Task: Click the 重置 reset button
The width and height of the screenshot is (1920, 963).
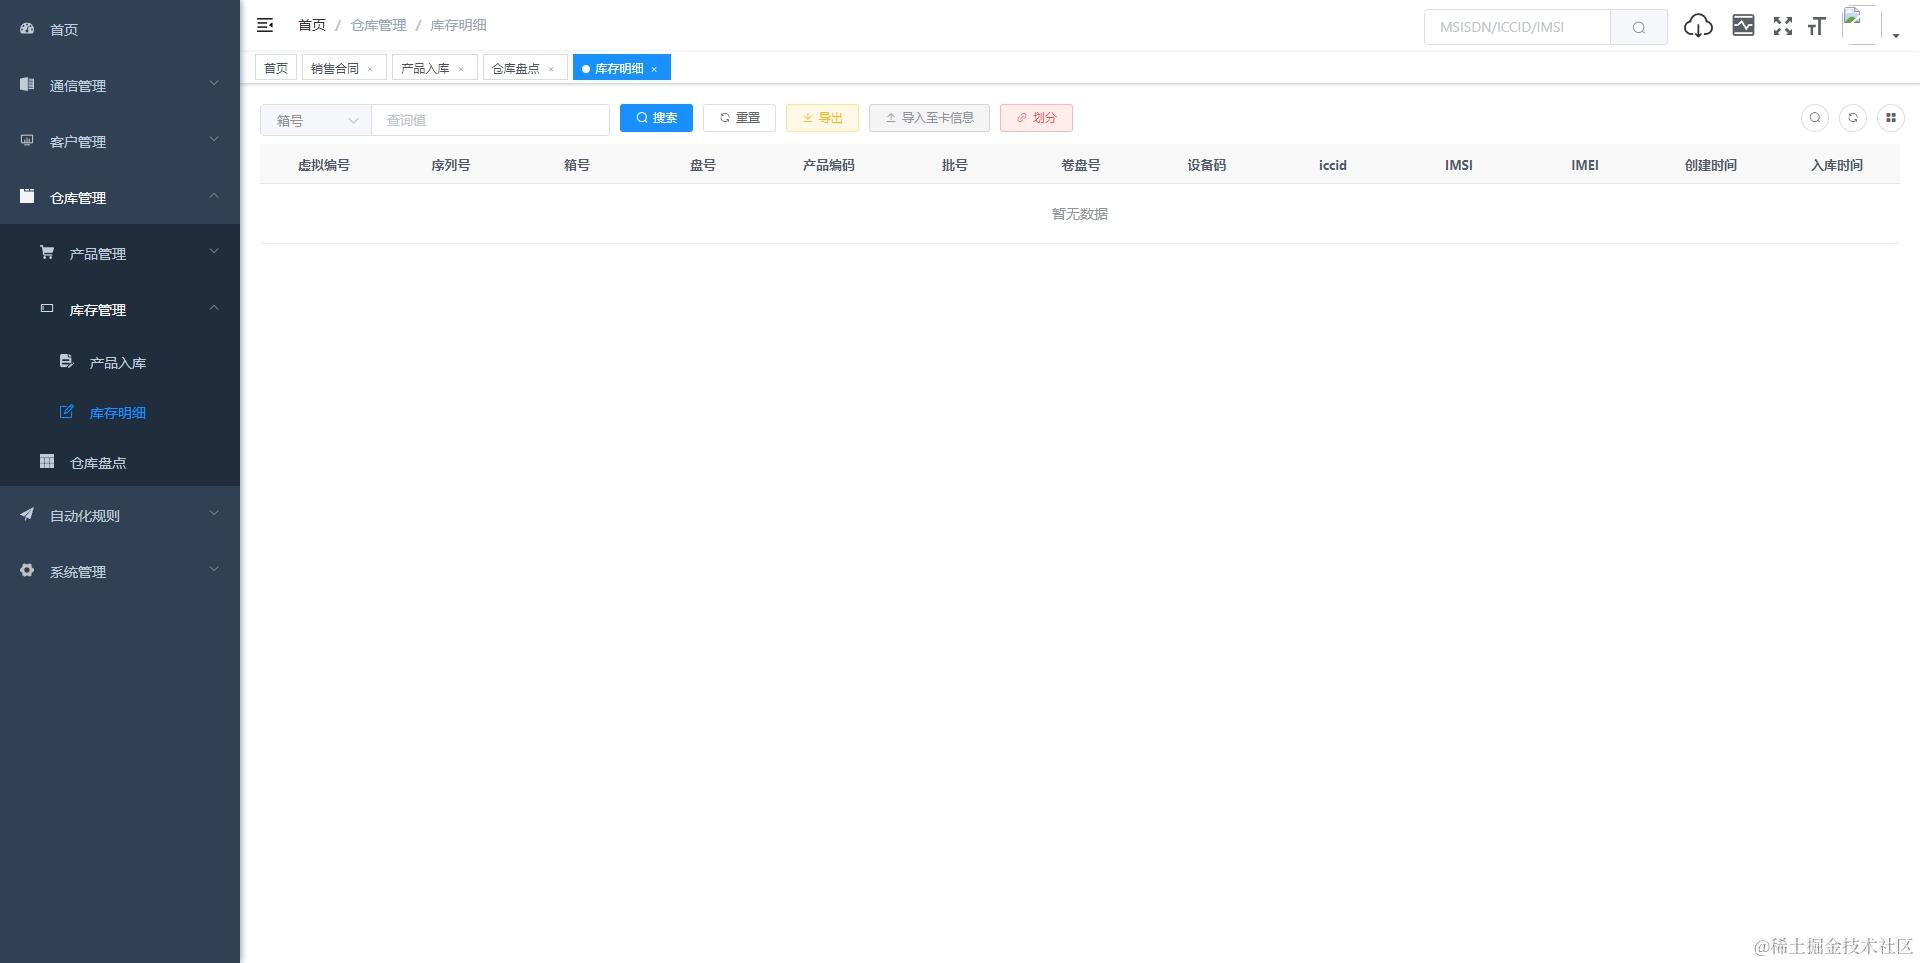Action: pyautogui.click(x=739, y=118)
